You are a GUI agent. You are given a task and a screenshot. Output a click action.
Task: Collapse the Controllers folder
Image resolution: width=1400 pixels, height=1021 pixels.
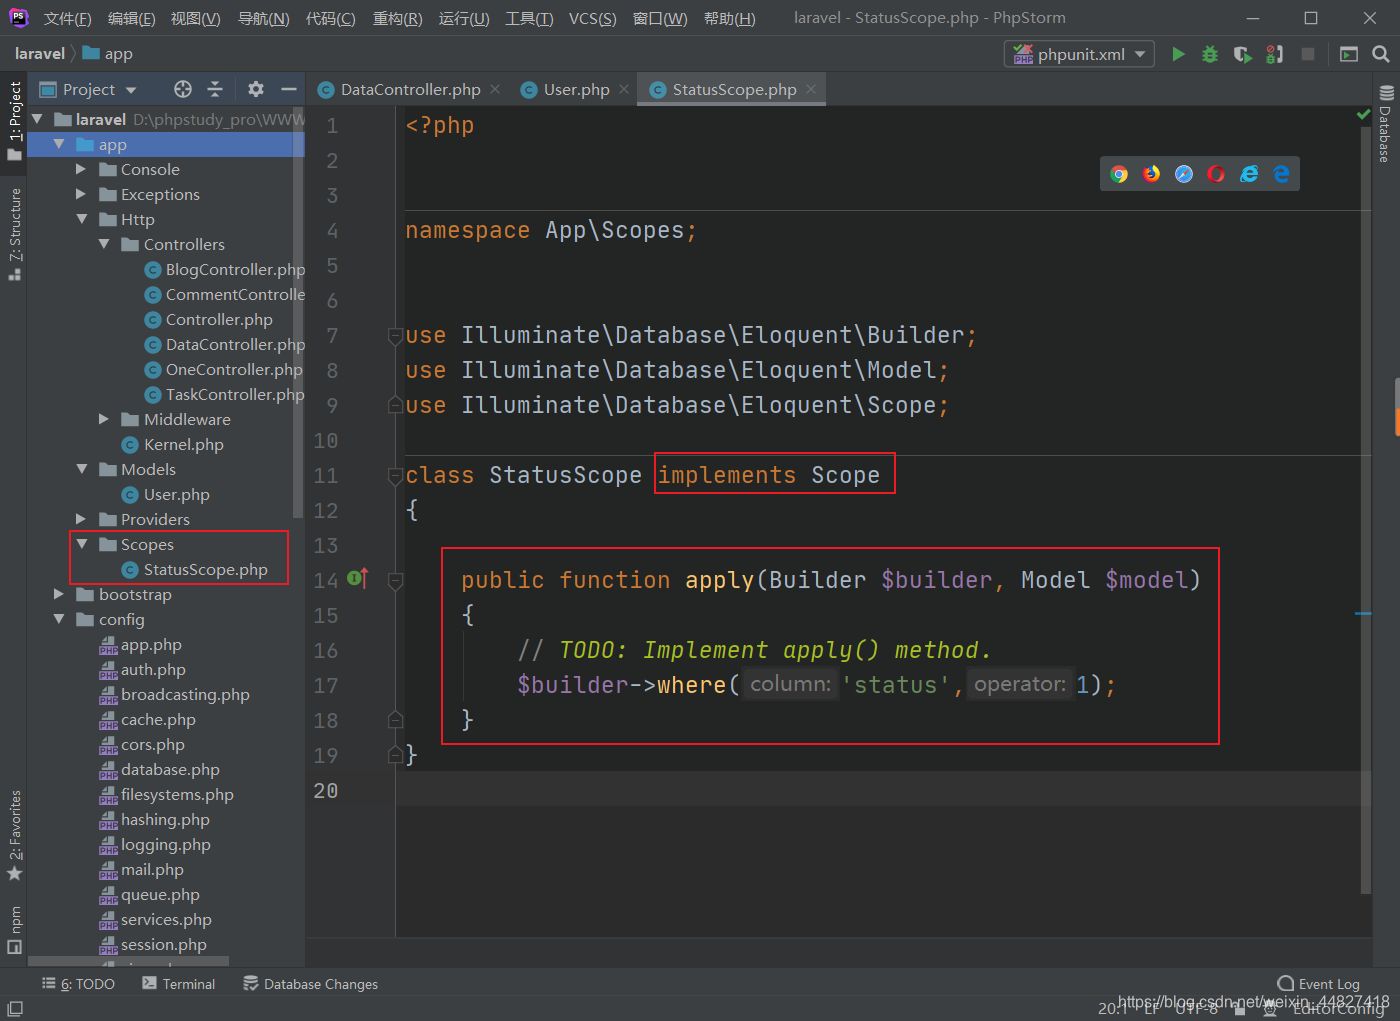click(103, 244)
